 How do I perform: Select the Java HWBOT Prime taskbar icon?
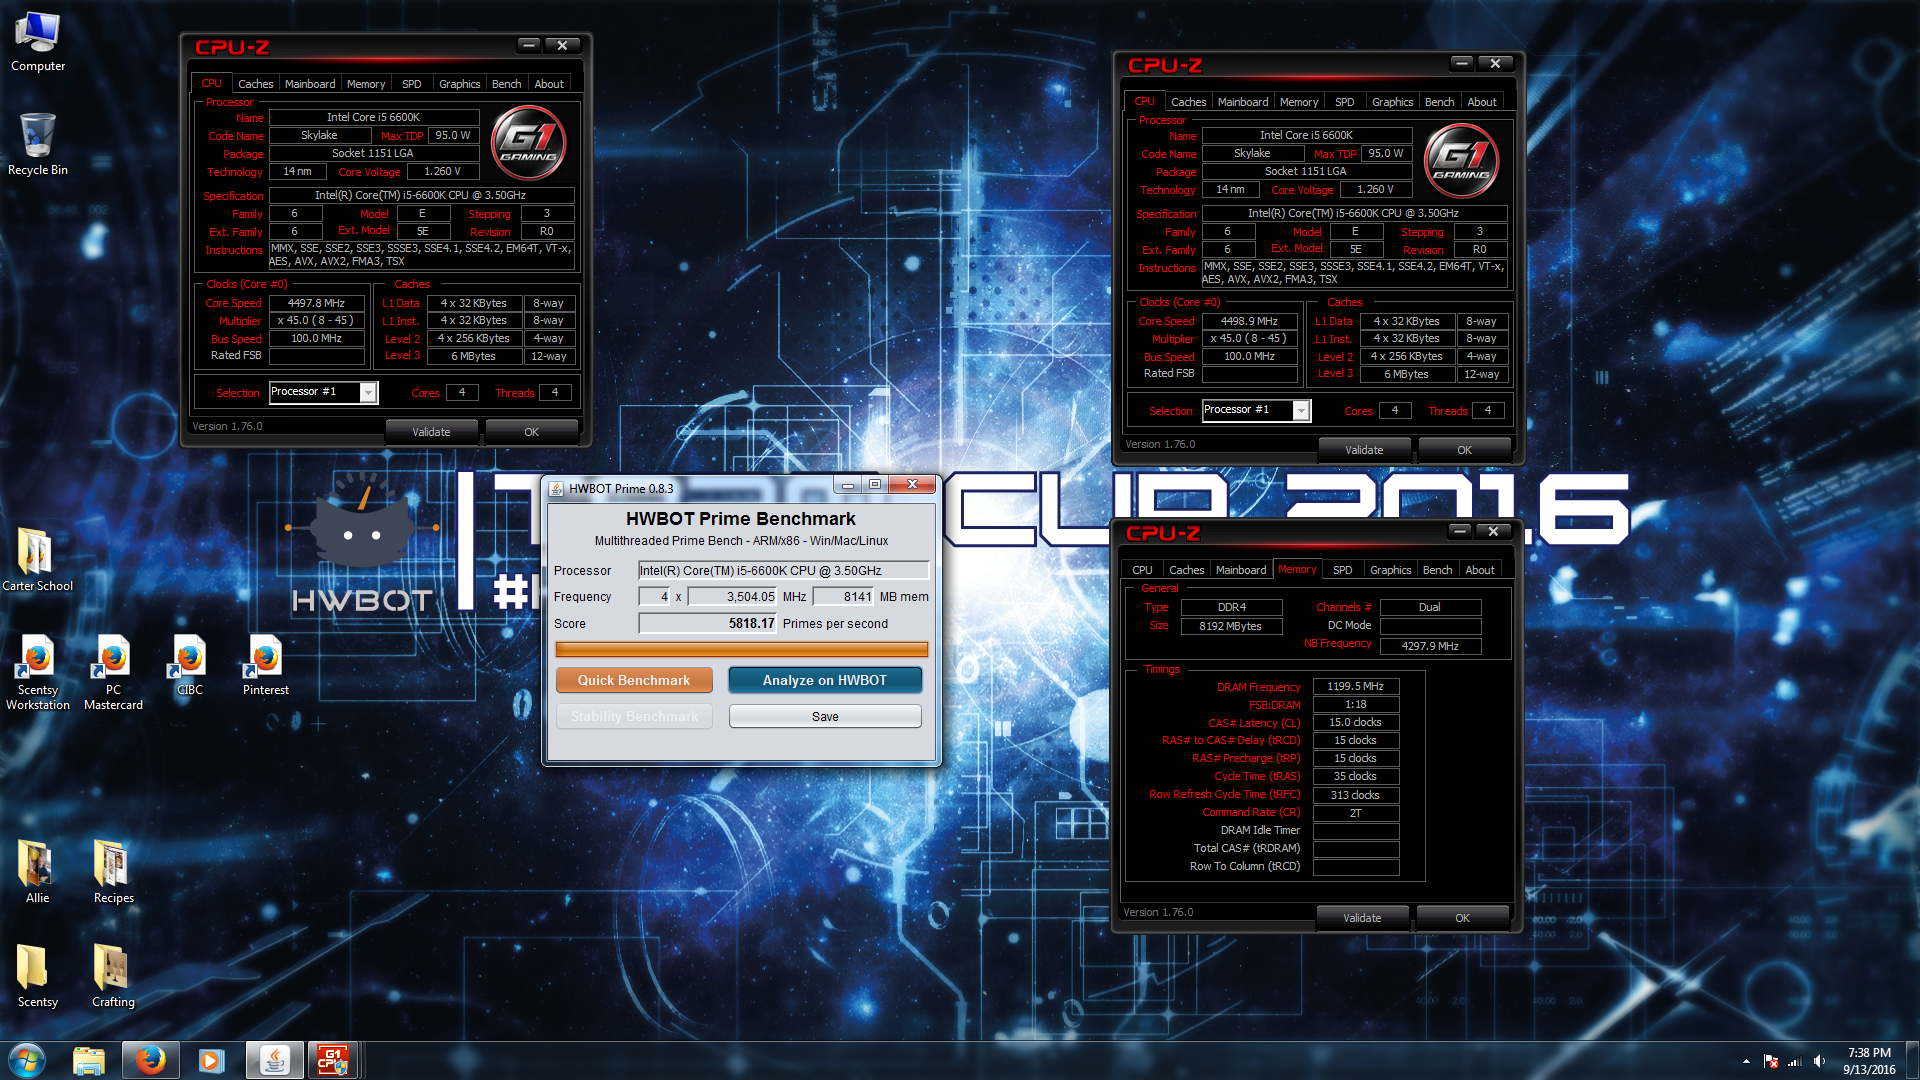(x=274, y=1060)
